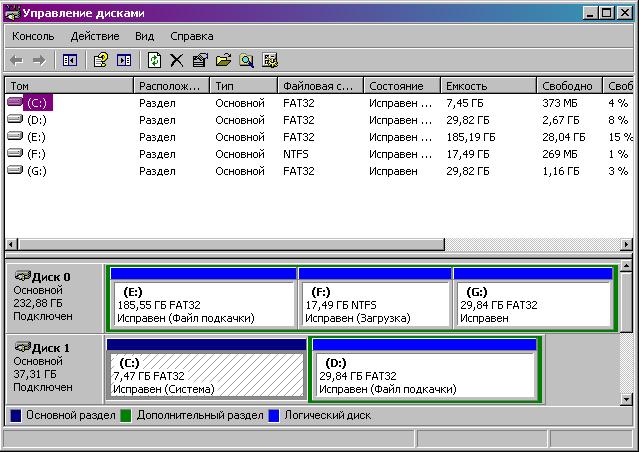Click the 7,45 ГБ capacity cell
Viewport: 639px width, 452px height.
(x=465, y=103)
